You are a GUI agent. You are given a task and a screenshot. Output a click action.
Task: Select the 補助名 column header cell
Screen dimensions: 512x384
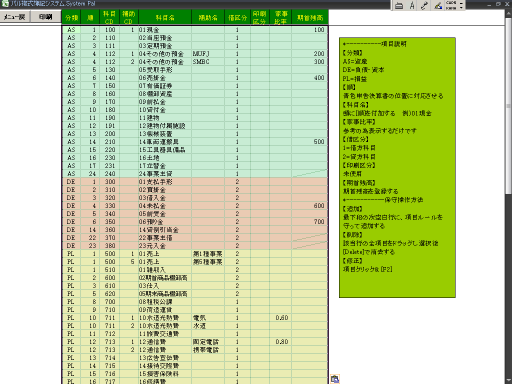[208, 17]
